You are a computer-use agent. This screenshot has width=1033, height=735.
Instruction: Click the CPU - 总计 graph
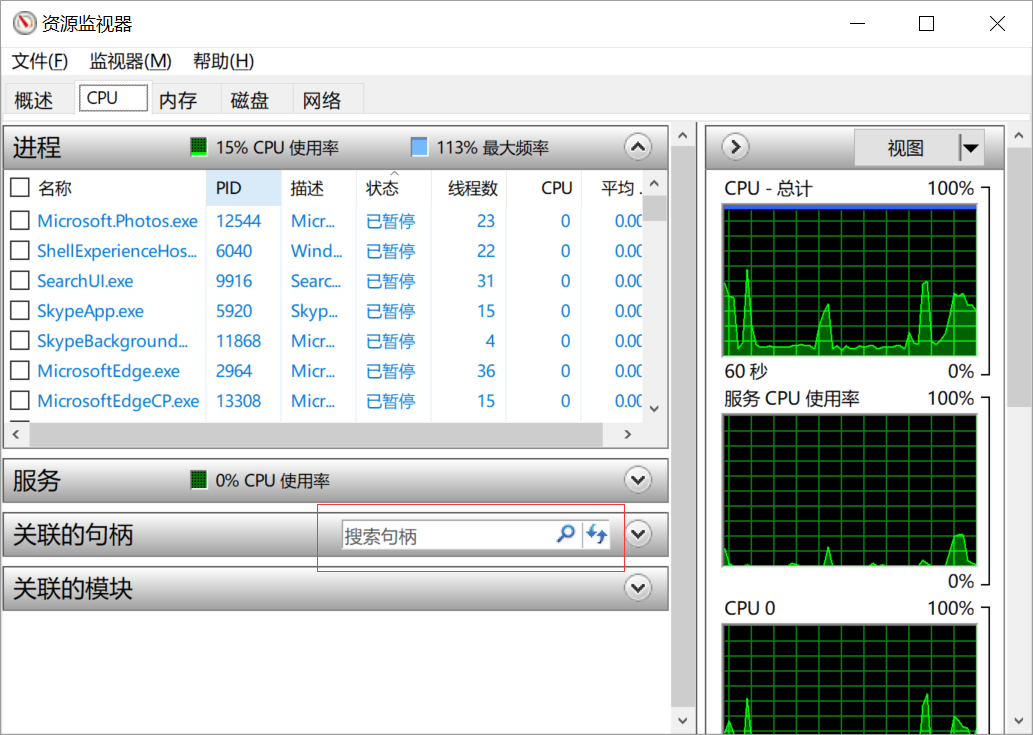click(x=850, y=281)
